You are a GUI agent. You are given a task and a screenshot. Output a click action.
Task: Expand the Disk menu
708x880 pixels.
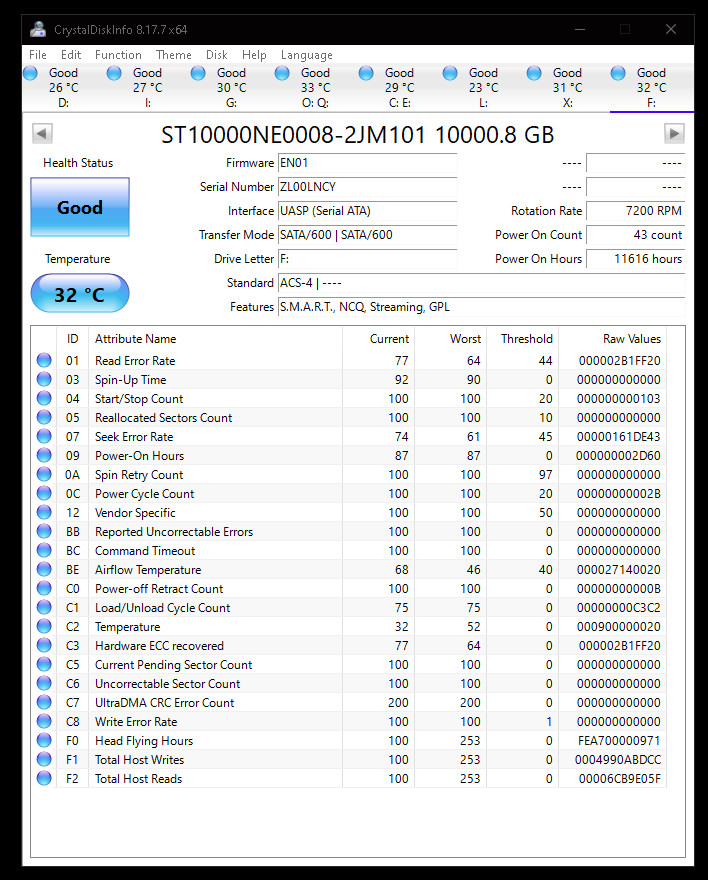pyautogui.click(x=217, y=55)
